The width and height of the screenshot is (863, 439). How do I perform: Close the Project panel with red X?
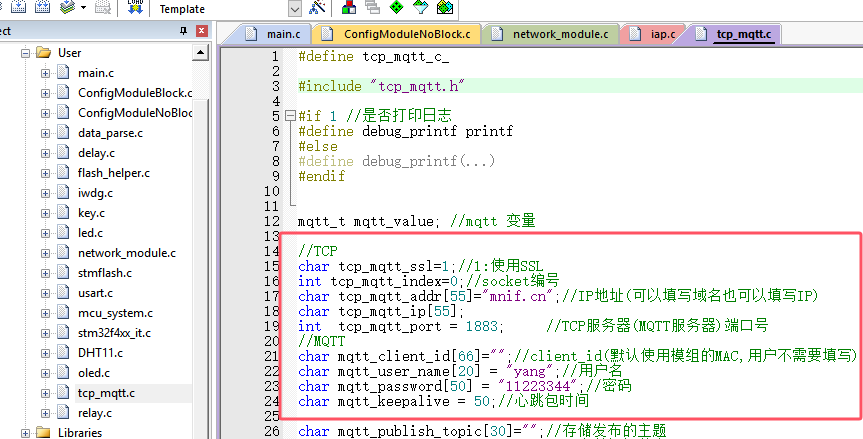click(x=201, y=31)
